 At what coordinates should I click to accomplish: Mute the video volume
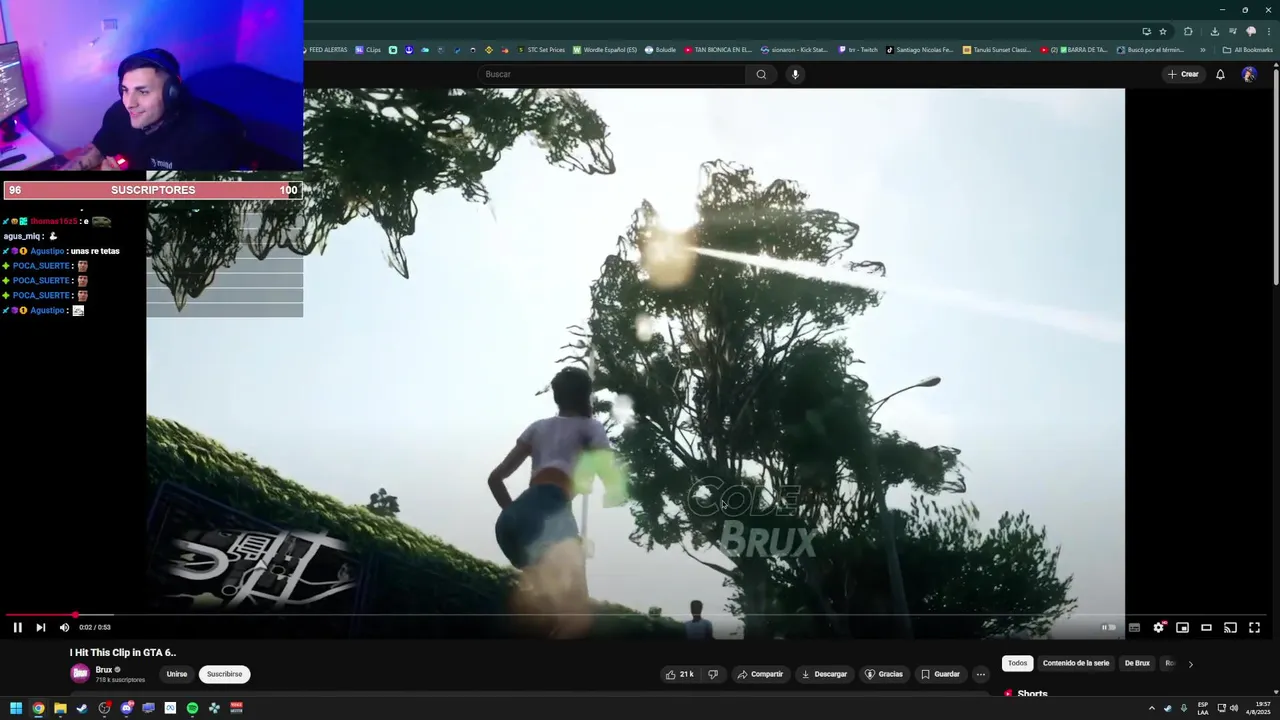click(x=64, y=627)
